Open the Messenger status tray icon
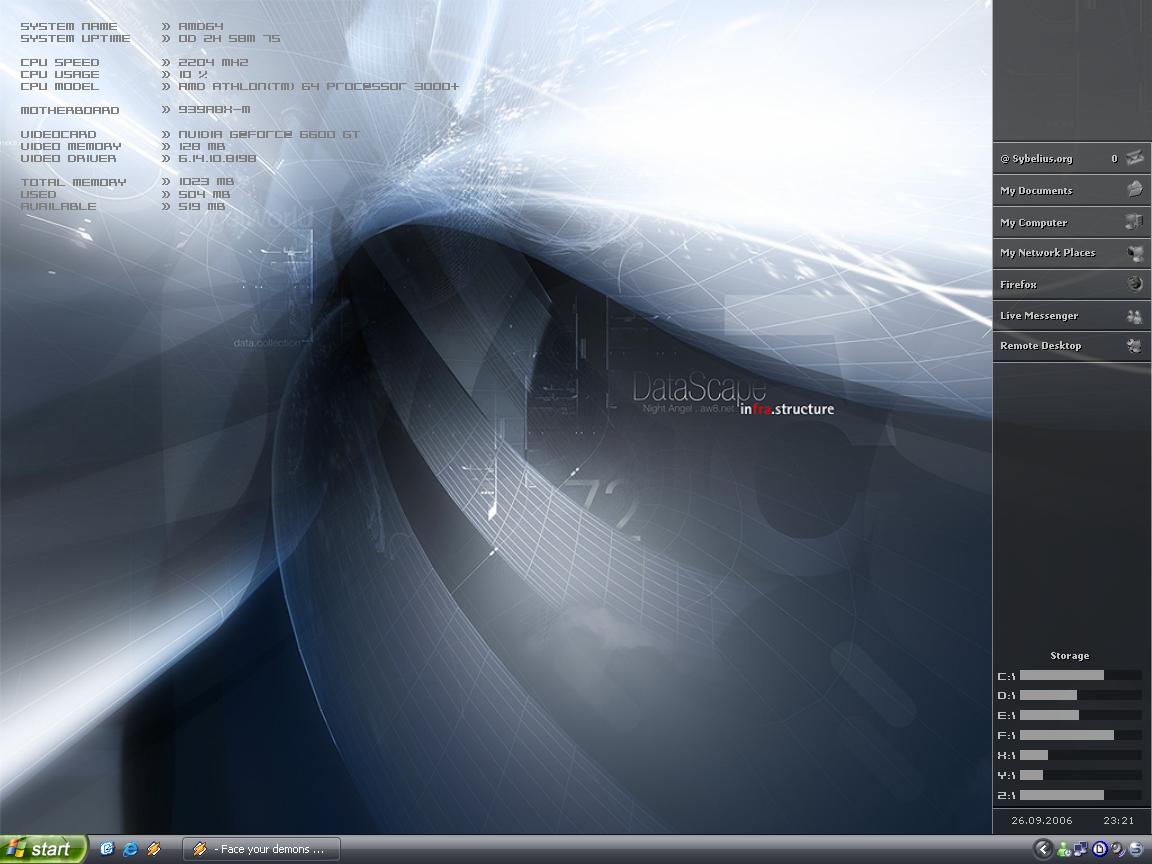The width and height of the screenshot is (1152, 864). 1064,849
